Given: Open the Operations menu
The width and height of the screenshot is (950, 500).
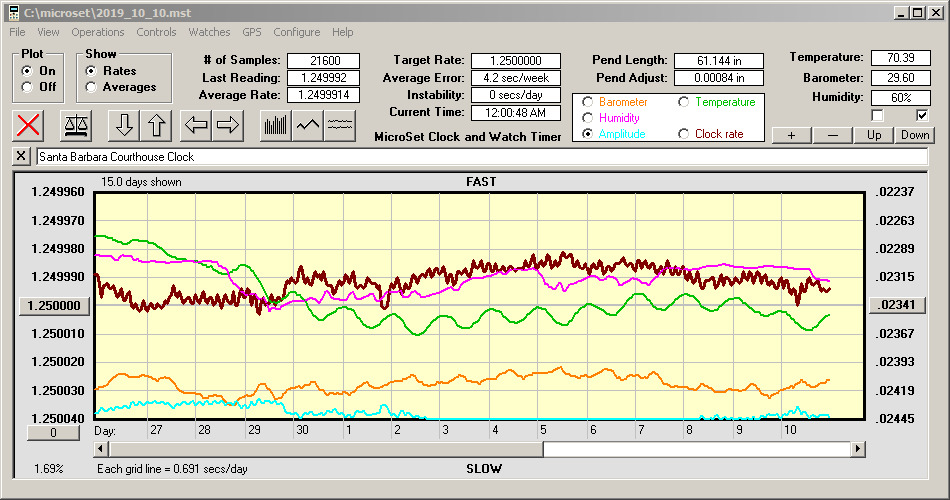Looking at the screenshot, I should tap(98, 32).
